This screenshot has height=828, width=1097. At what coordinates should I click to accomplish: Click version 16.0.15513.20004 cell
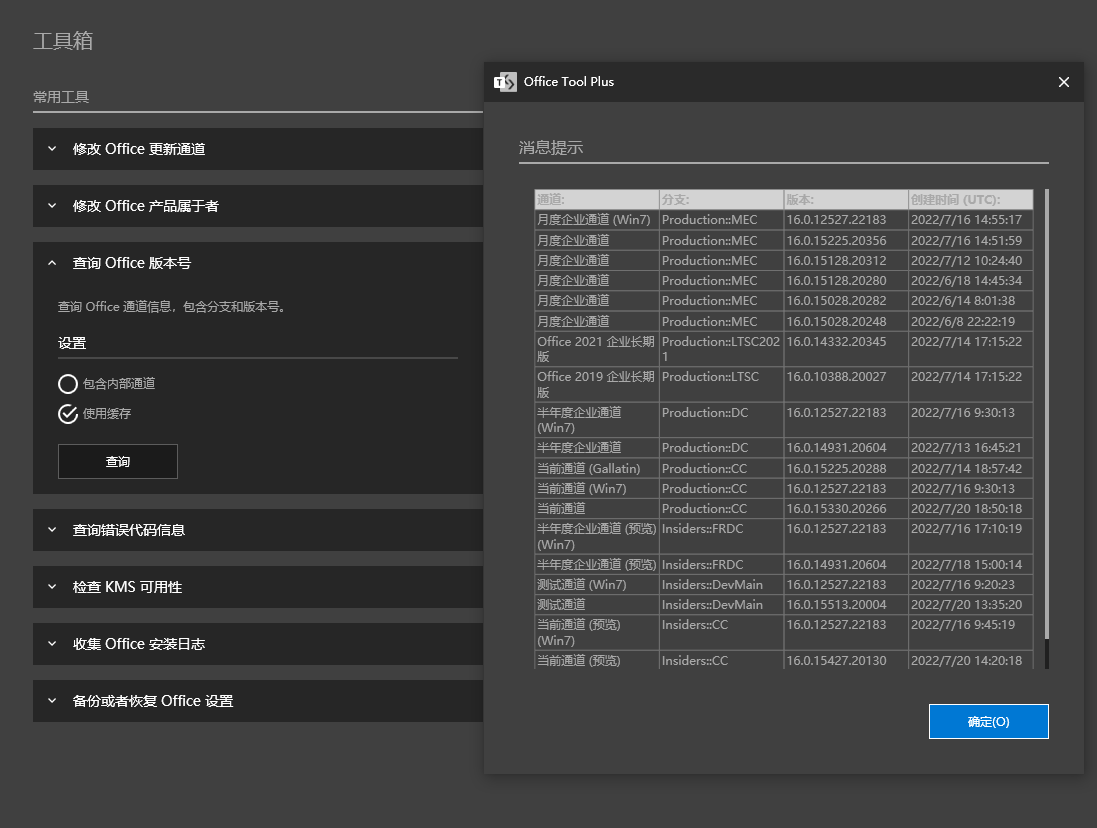846,605
